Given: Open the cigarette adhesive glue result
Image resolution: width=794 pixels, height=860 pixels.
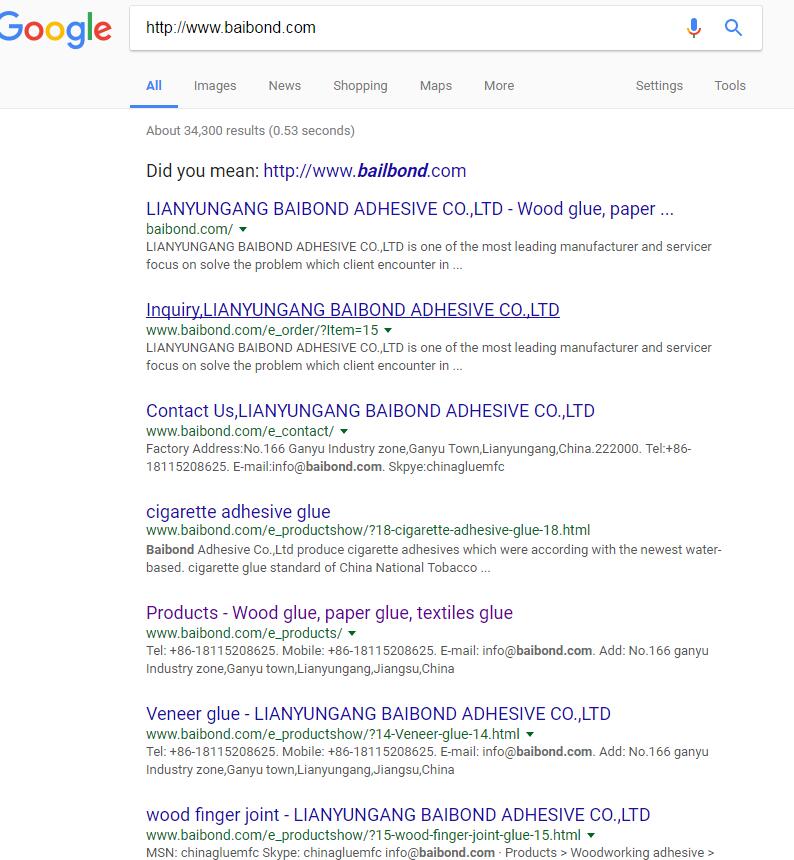Looking at the screenshot, I should pos(238,512).
